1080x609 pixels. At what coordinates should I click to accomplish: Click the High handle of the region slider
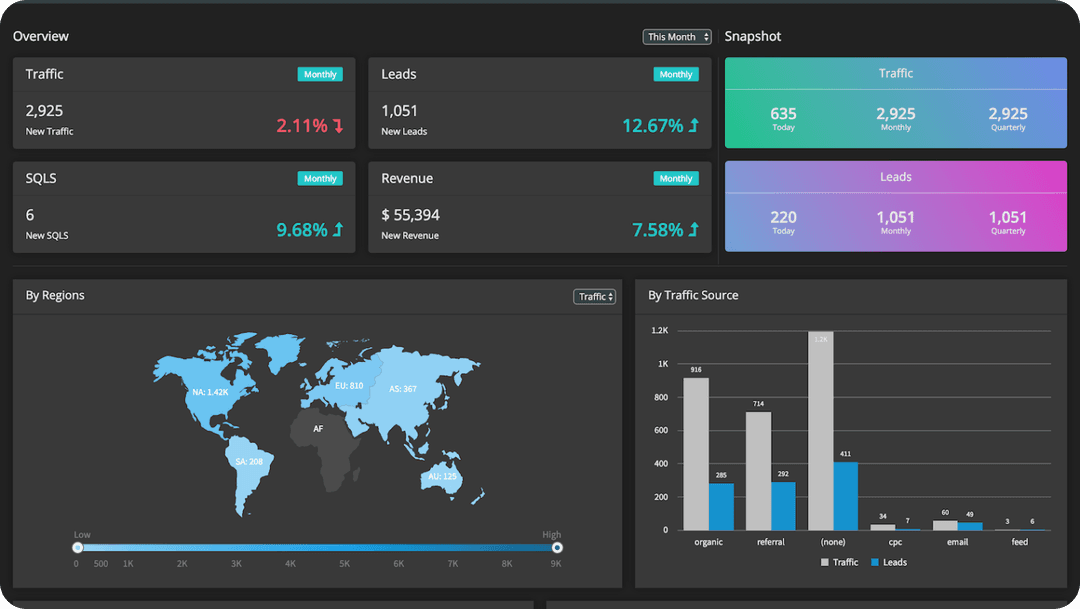pos(557,548)
